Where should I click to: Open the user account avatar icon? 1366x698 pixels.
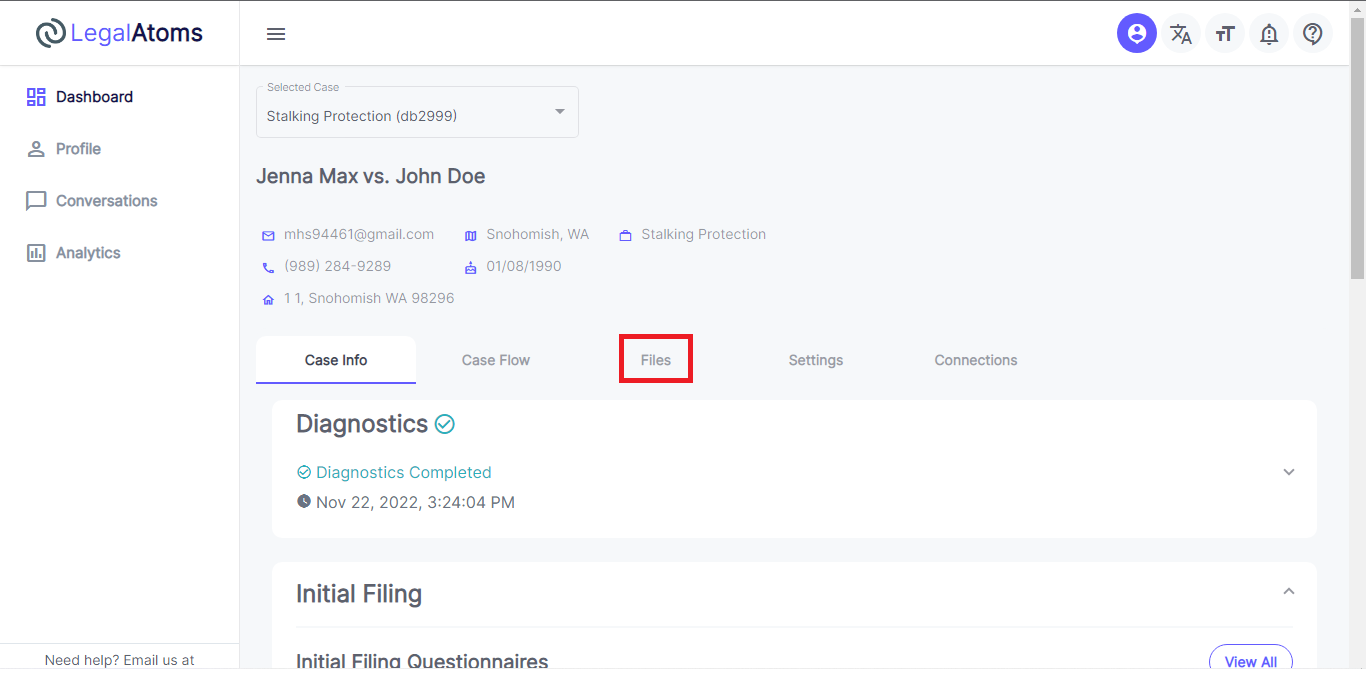point(1137,34)
